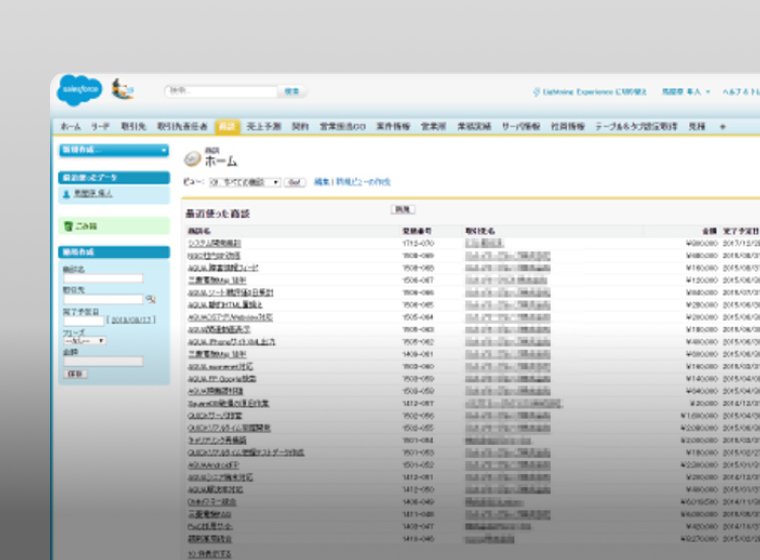This screenshot has width=760, height=560.
Task: Click the 編集 link next to the view
Action: (x=321, y=182)
